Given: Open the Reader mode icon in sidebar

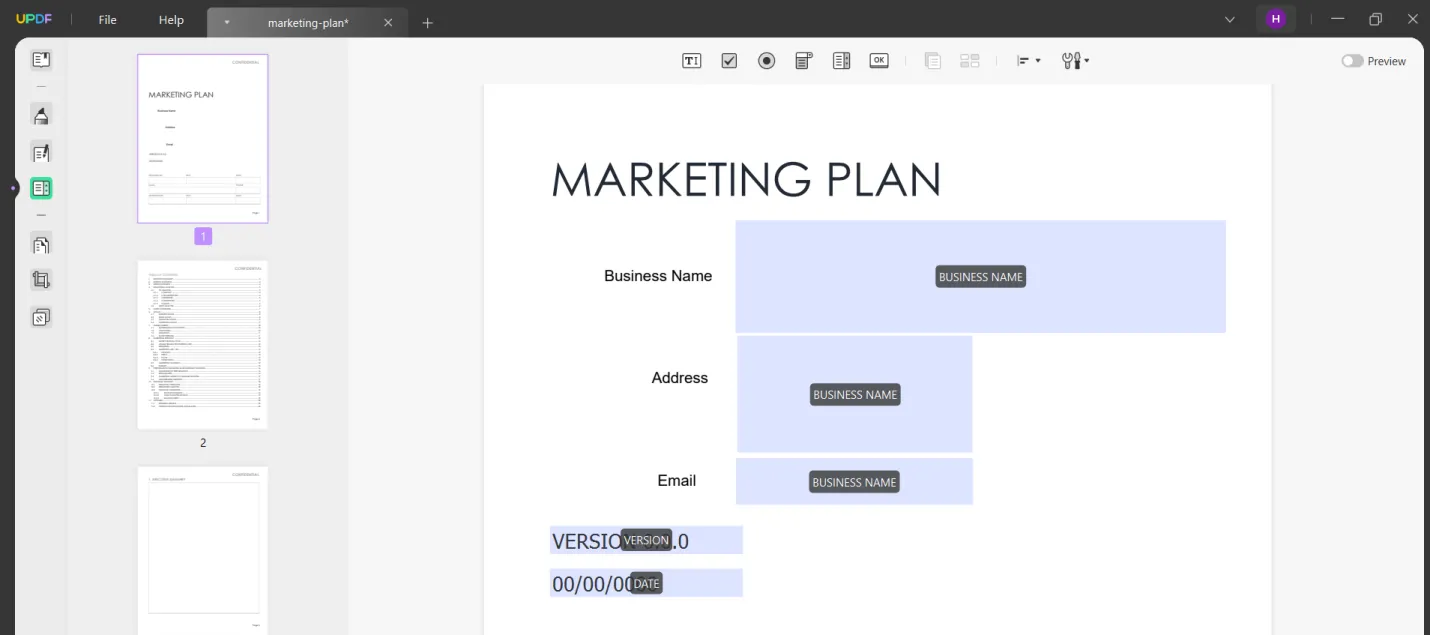Looking at the screenshot, I should pyautogui.click(x=41, y=60).
